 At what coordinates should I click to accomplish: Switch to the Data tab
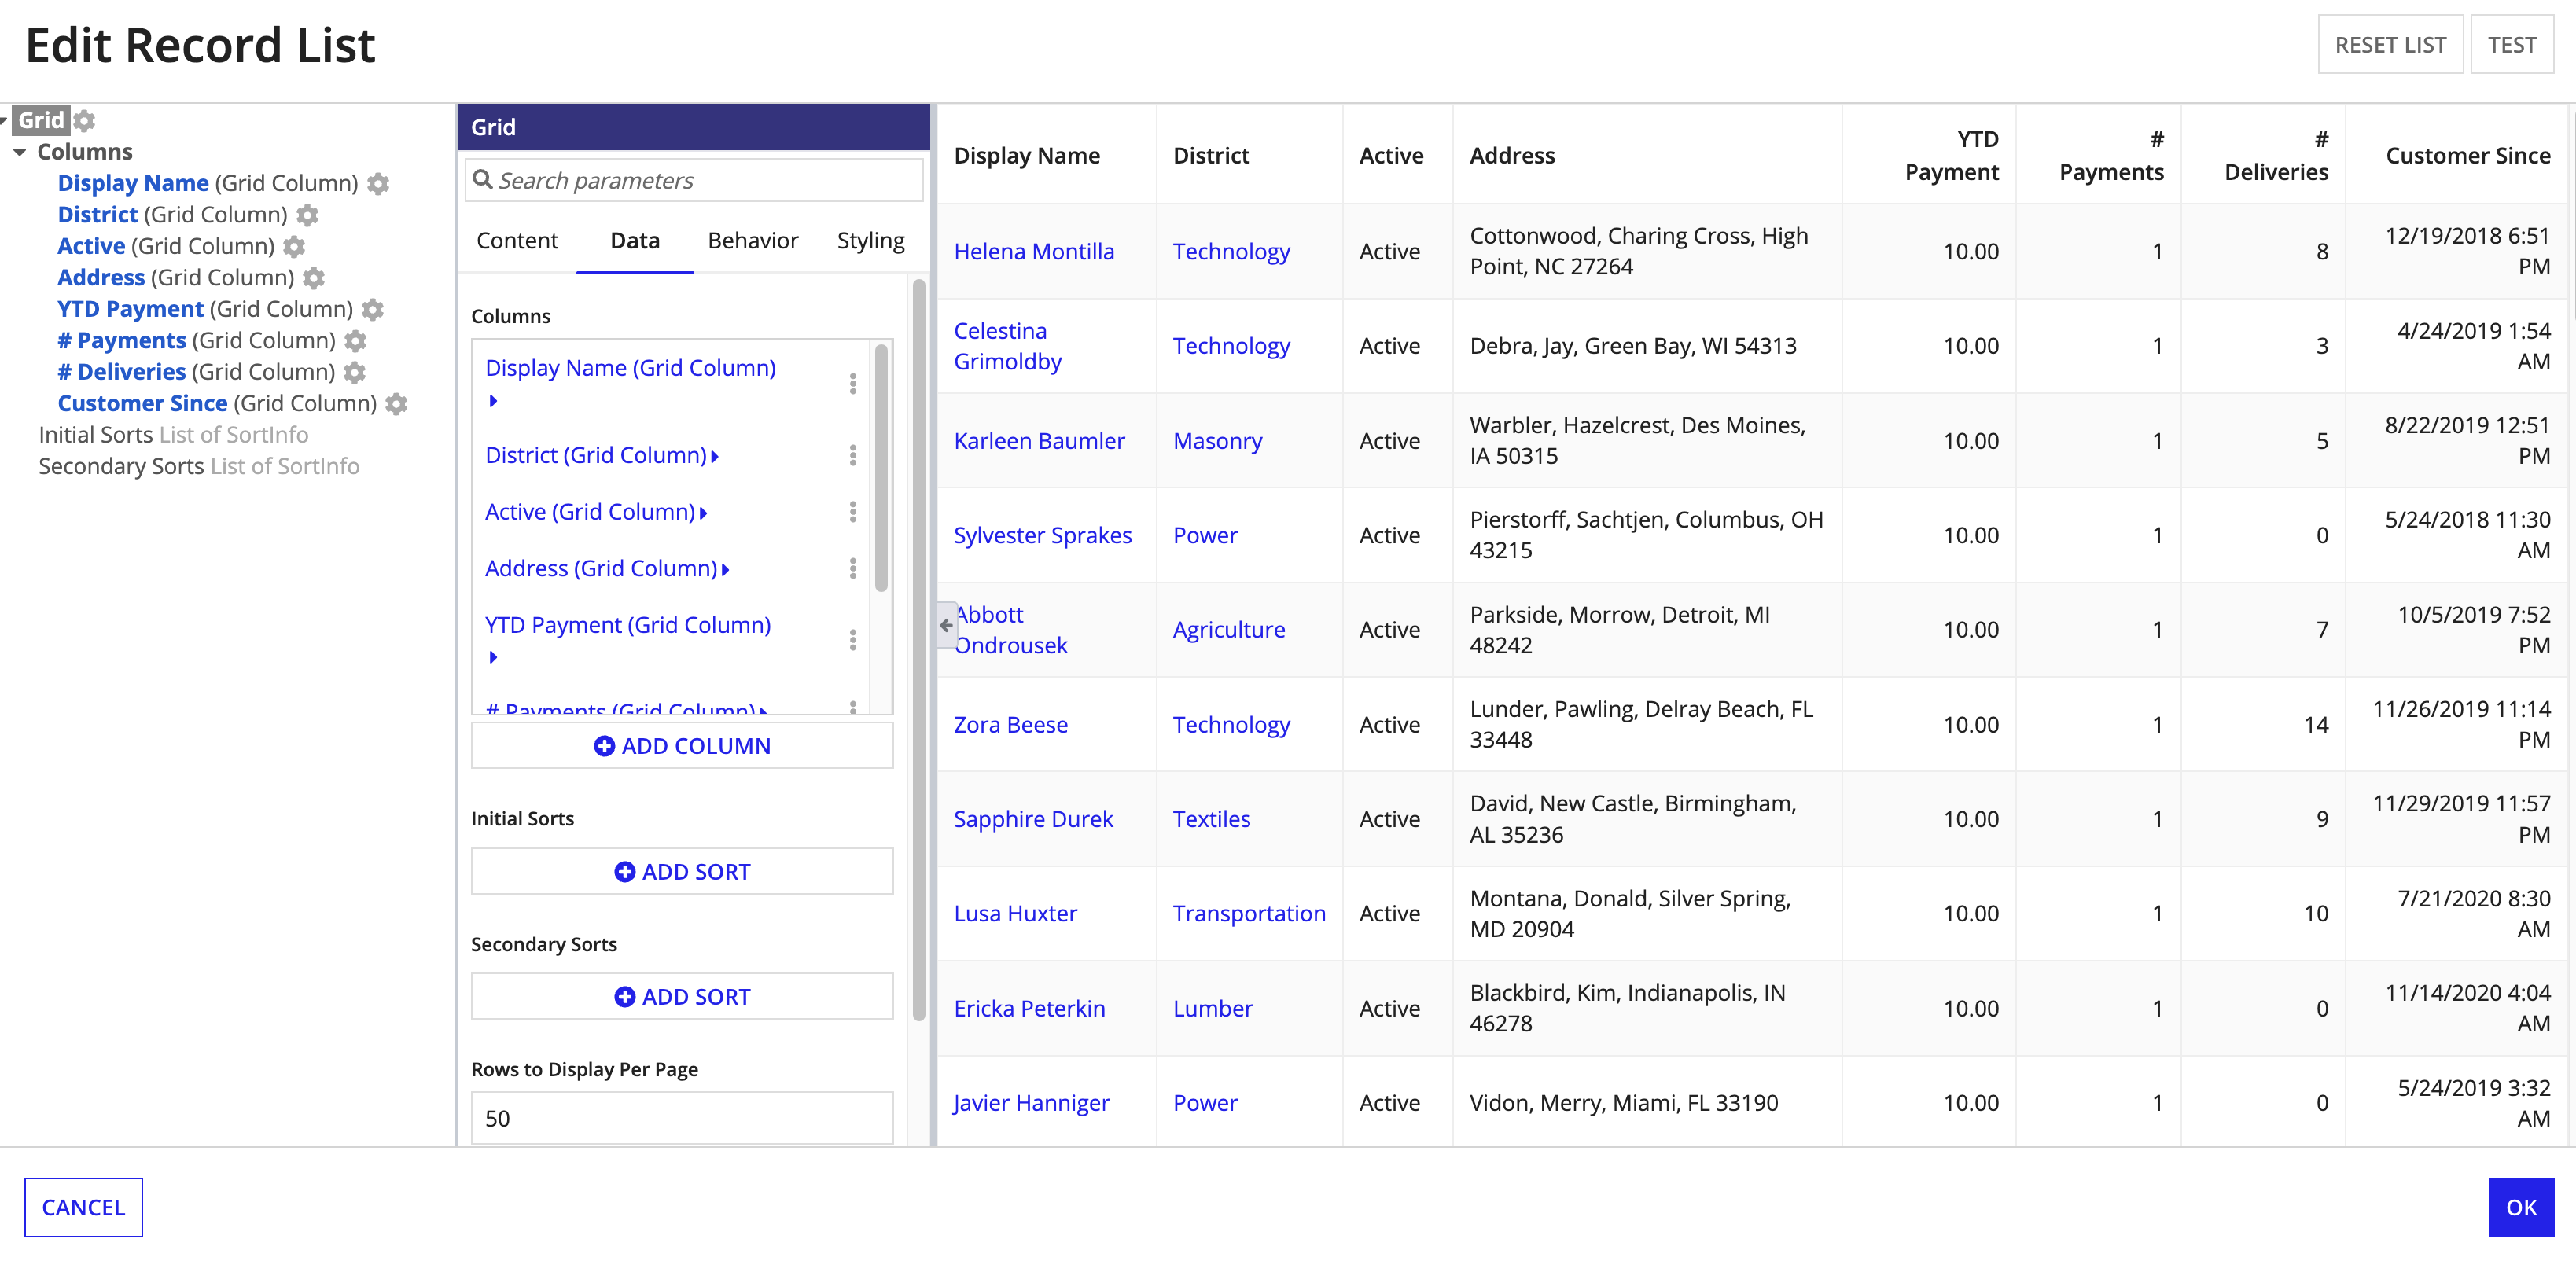click(x=635, y=241)
